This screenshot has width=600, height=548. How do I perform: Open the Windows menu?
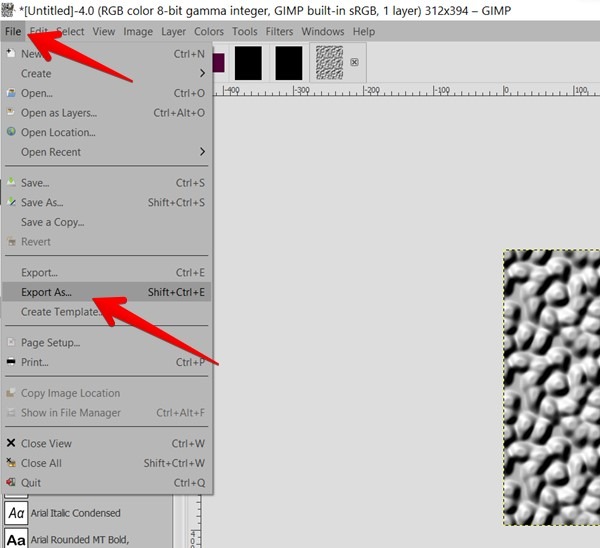pyautogui.click(x=323, y=31)
